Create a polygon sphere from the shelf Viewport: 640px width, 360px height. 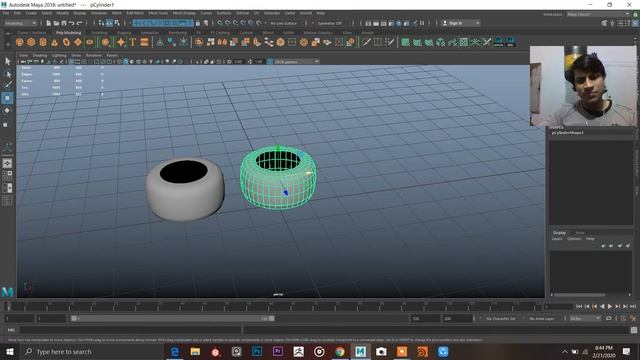point(20,42)
